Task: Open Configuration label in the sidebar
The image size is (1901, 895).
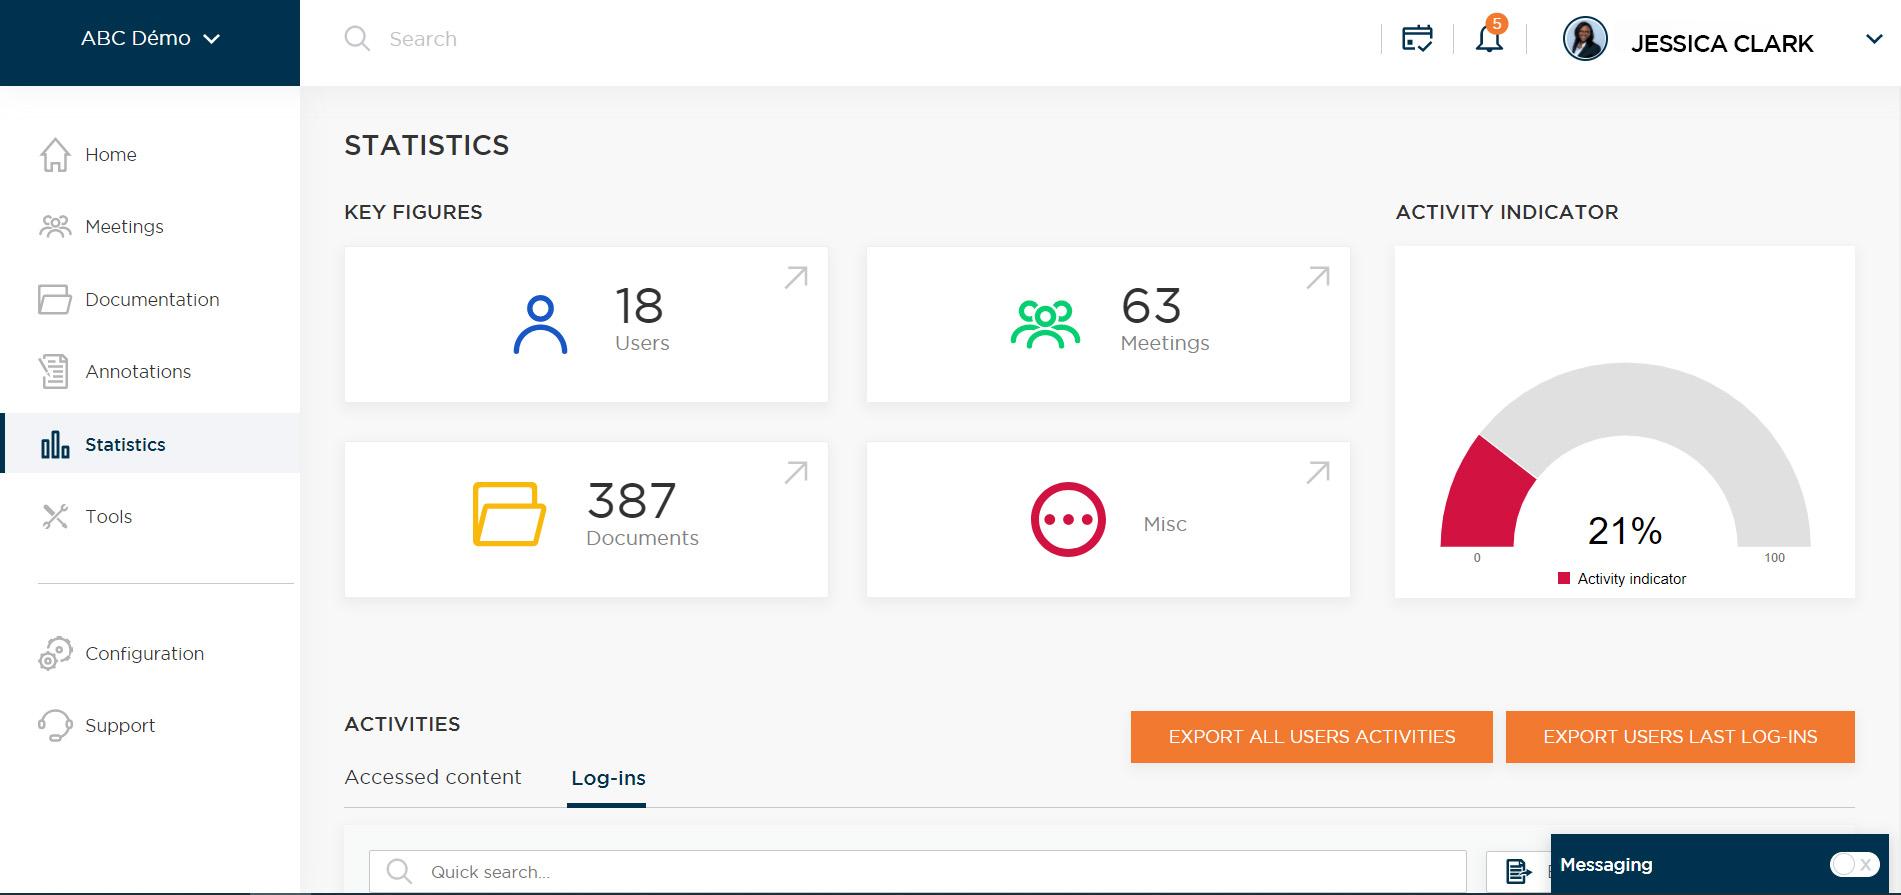Action: (144, 653)
